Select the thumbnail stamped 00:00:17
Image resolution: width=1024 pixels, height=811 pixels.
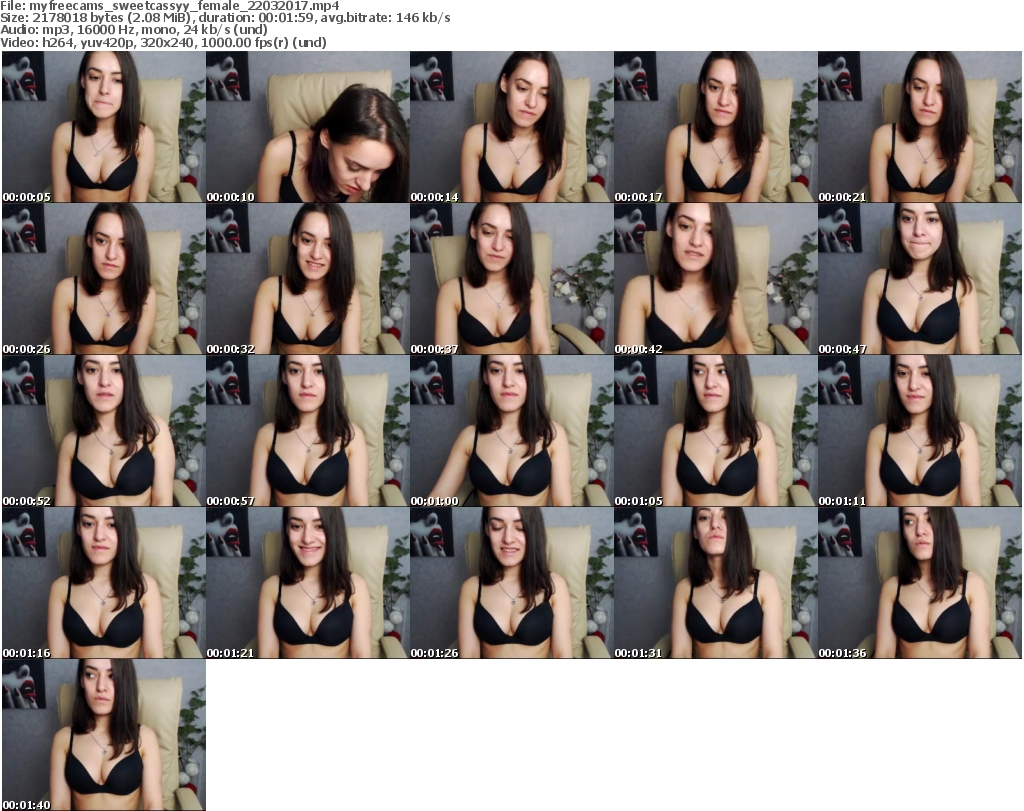716,127
